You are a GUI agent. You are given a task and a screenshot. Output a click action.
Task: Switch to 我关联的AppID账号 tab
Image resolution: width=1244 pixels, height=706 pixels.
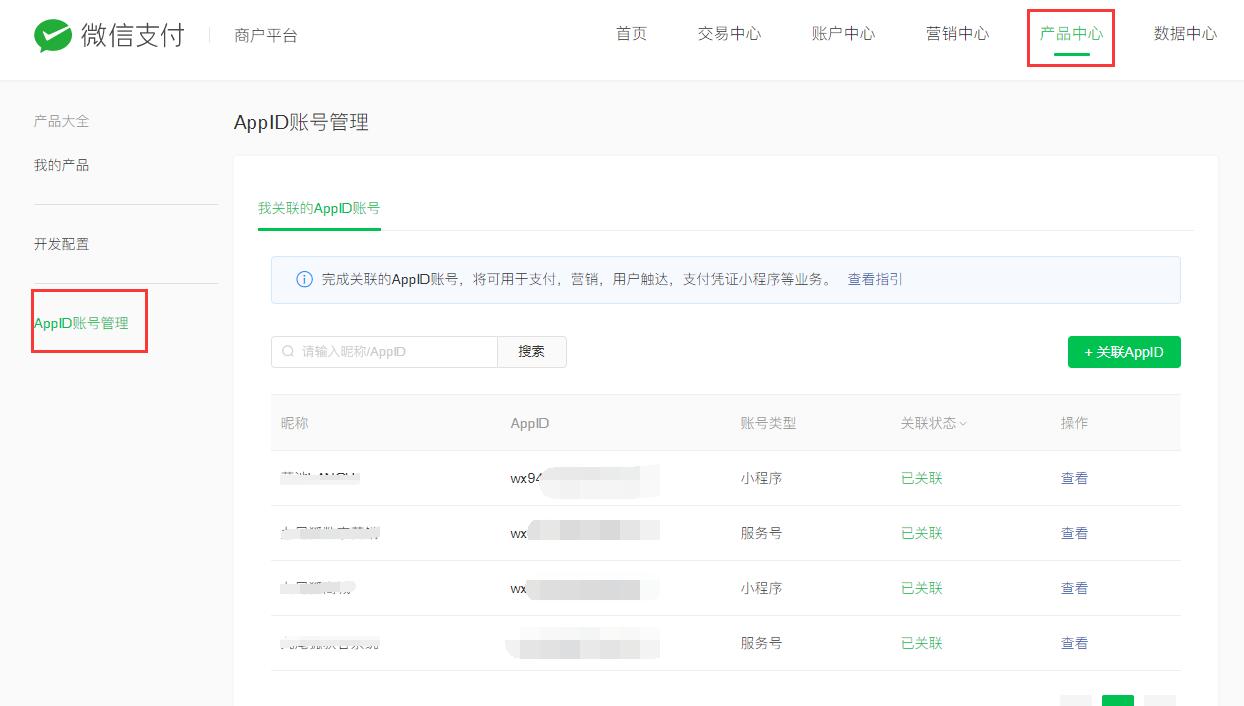point(319,208)
